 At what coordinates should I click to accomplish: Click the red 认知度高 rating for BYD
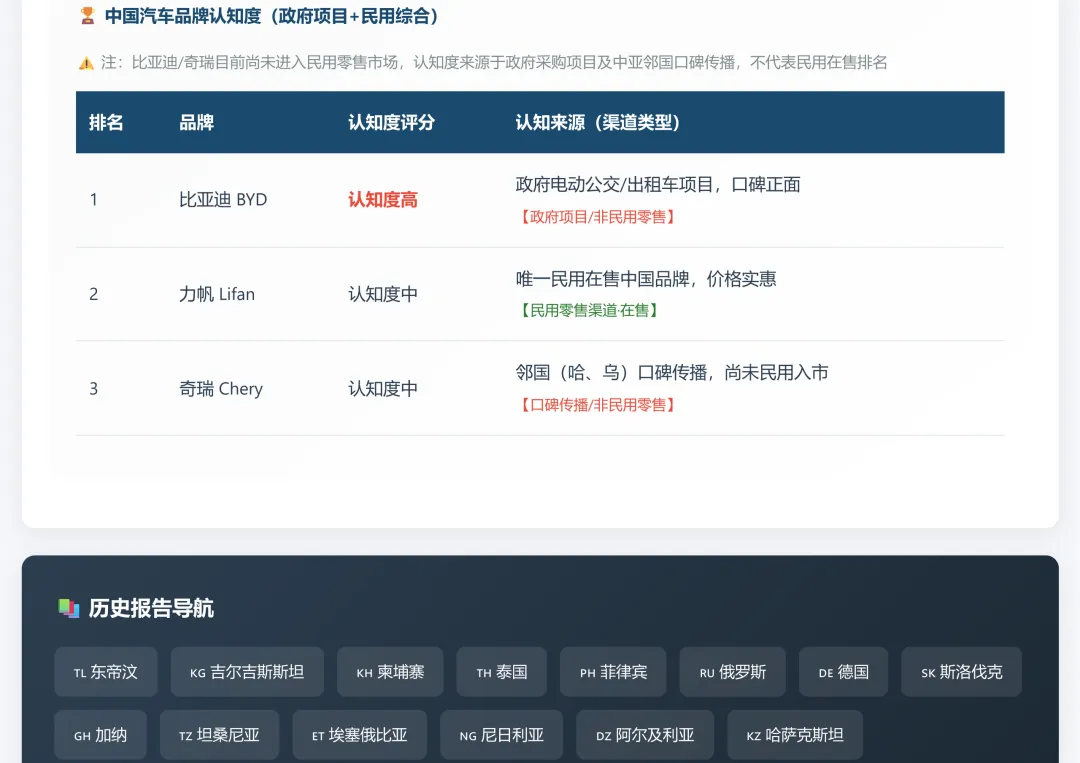382,199
